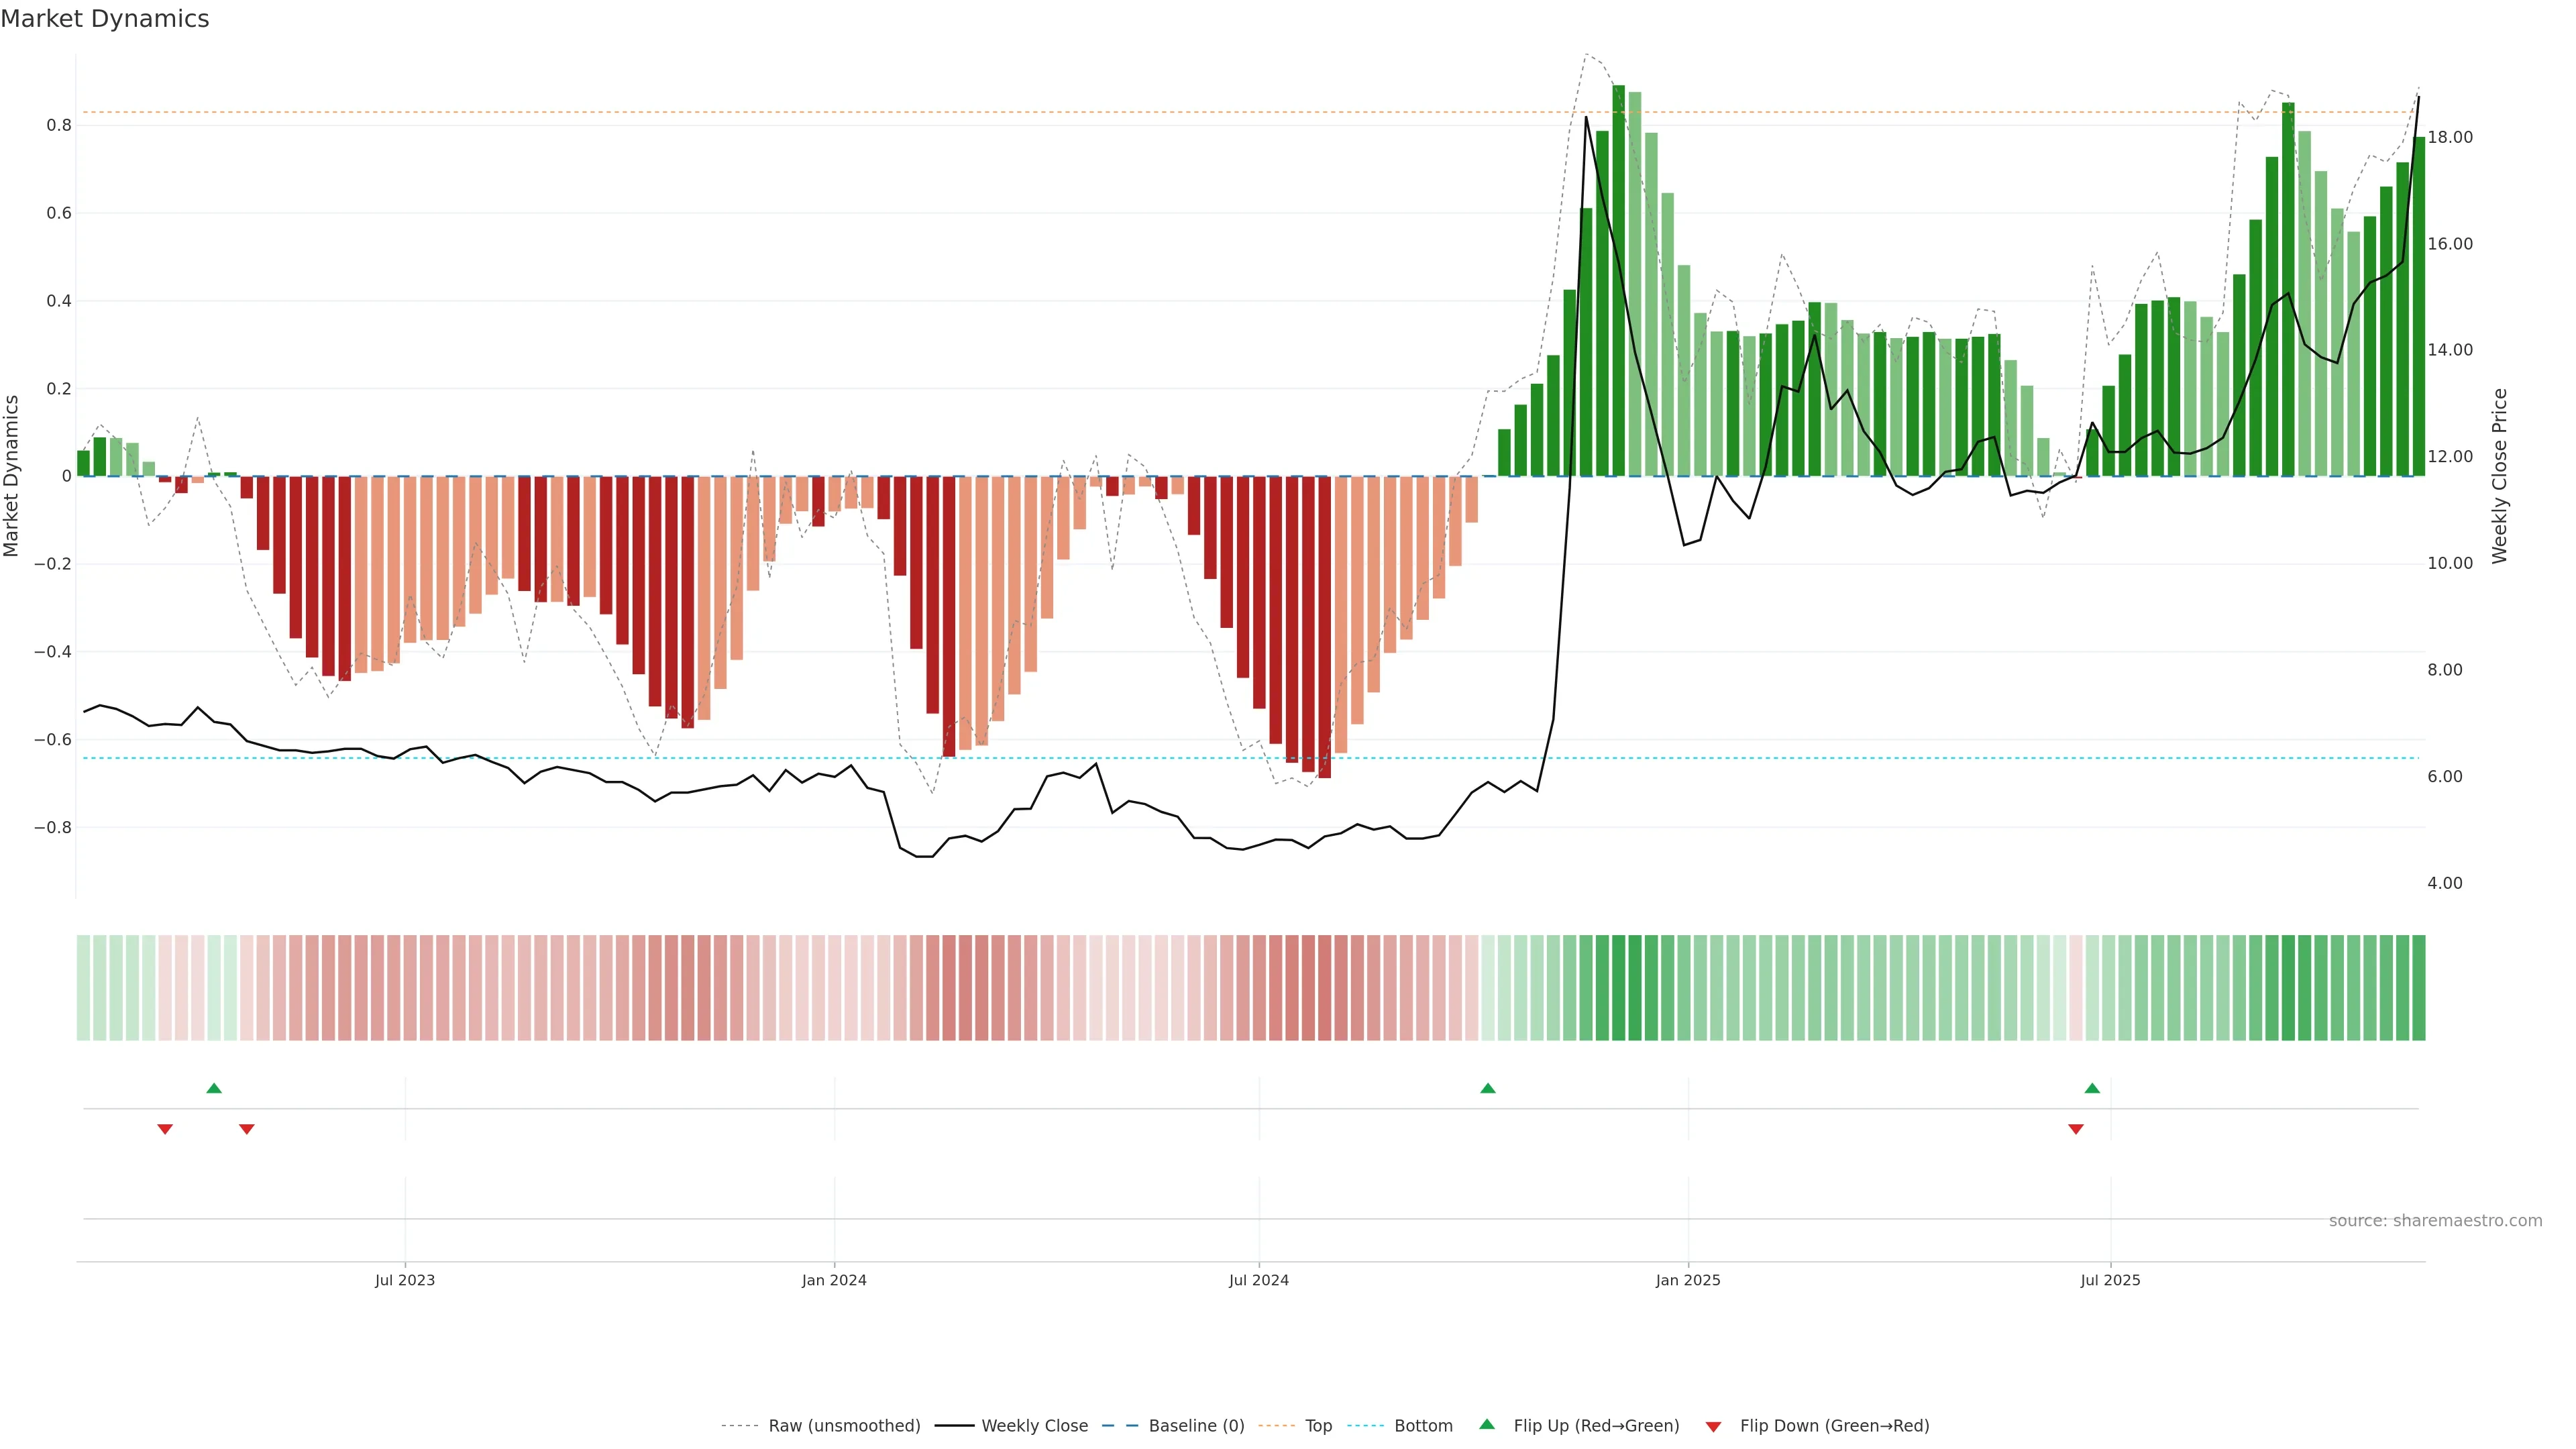Hide the Top threshold legend entry
This screenshot has height=1449, width=2576.
(1318, 1426)
